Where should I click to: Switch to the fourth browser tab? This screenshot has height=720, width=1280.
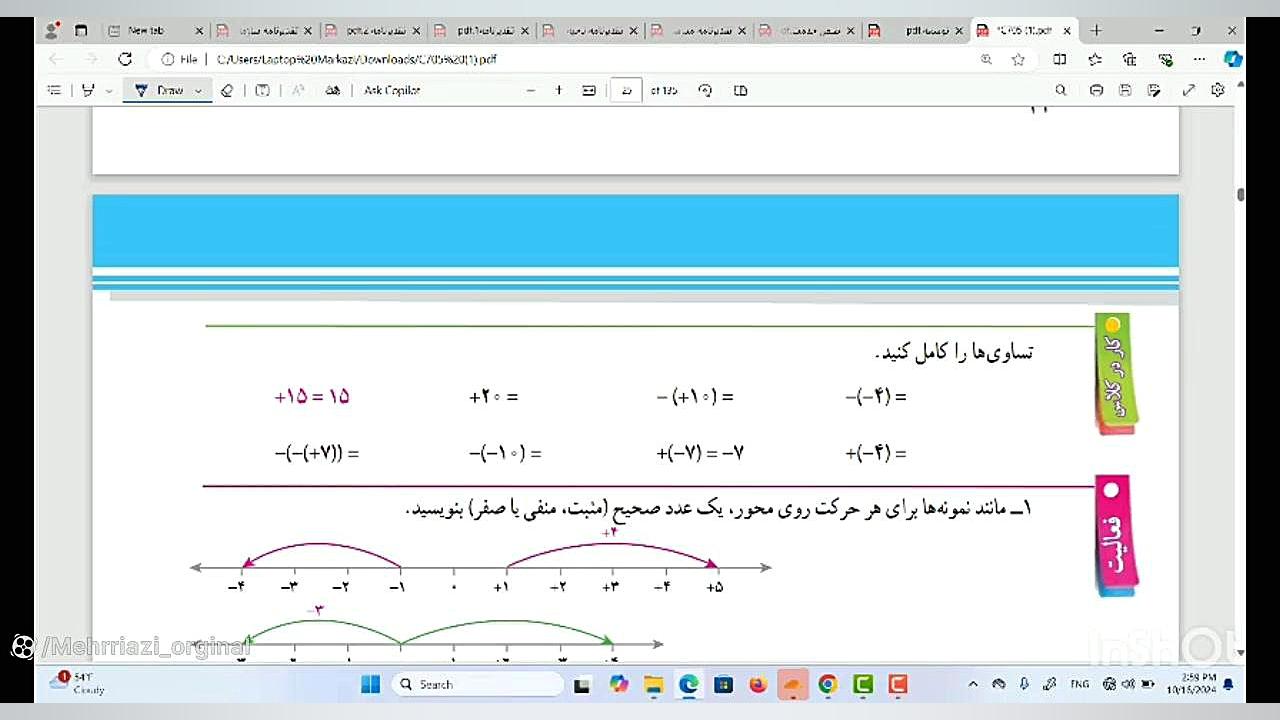tap(482, 30)
